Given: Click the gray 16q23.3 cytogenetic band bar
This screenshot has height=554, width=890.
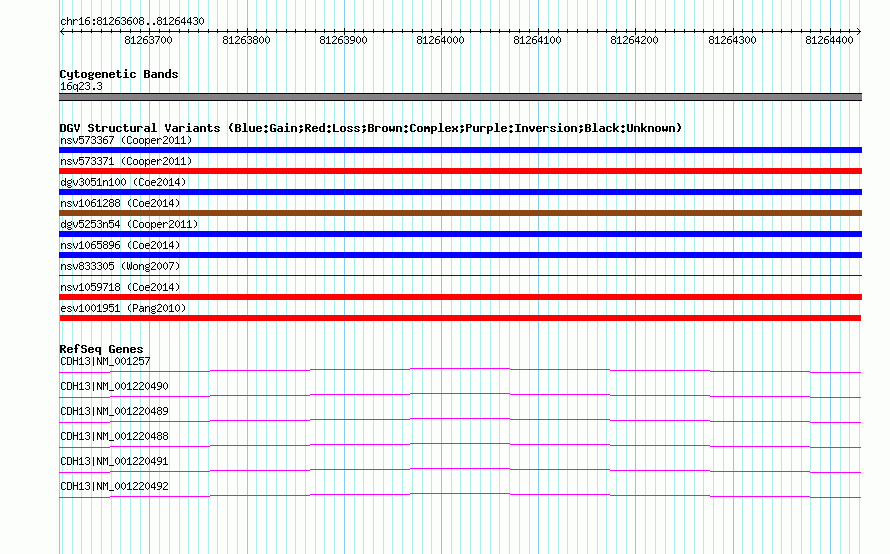Looking at the screenshot, I should click(460, 97).
